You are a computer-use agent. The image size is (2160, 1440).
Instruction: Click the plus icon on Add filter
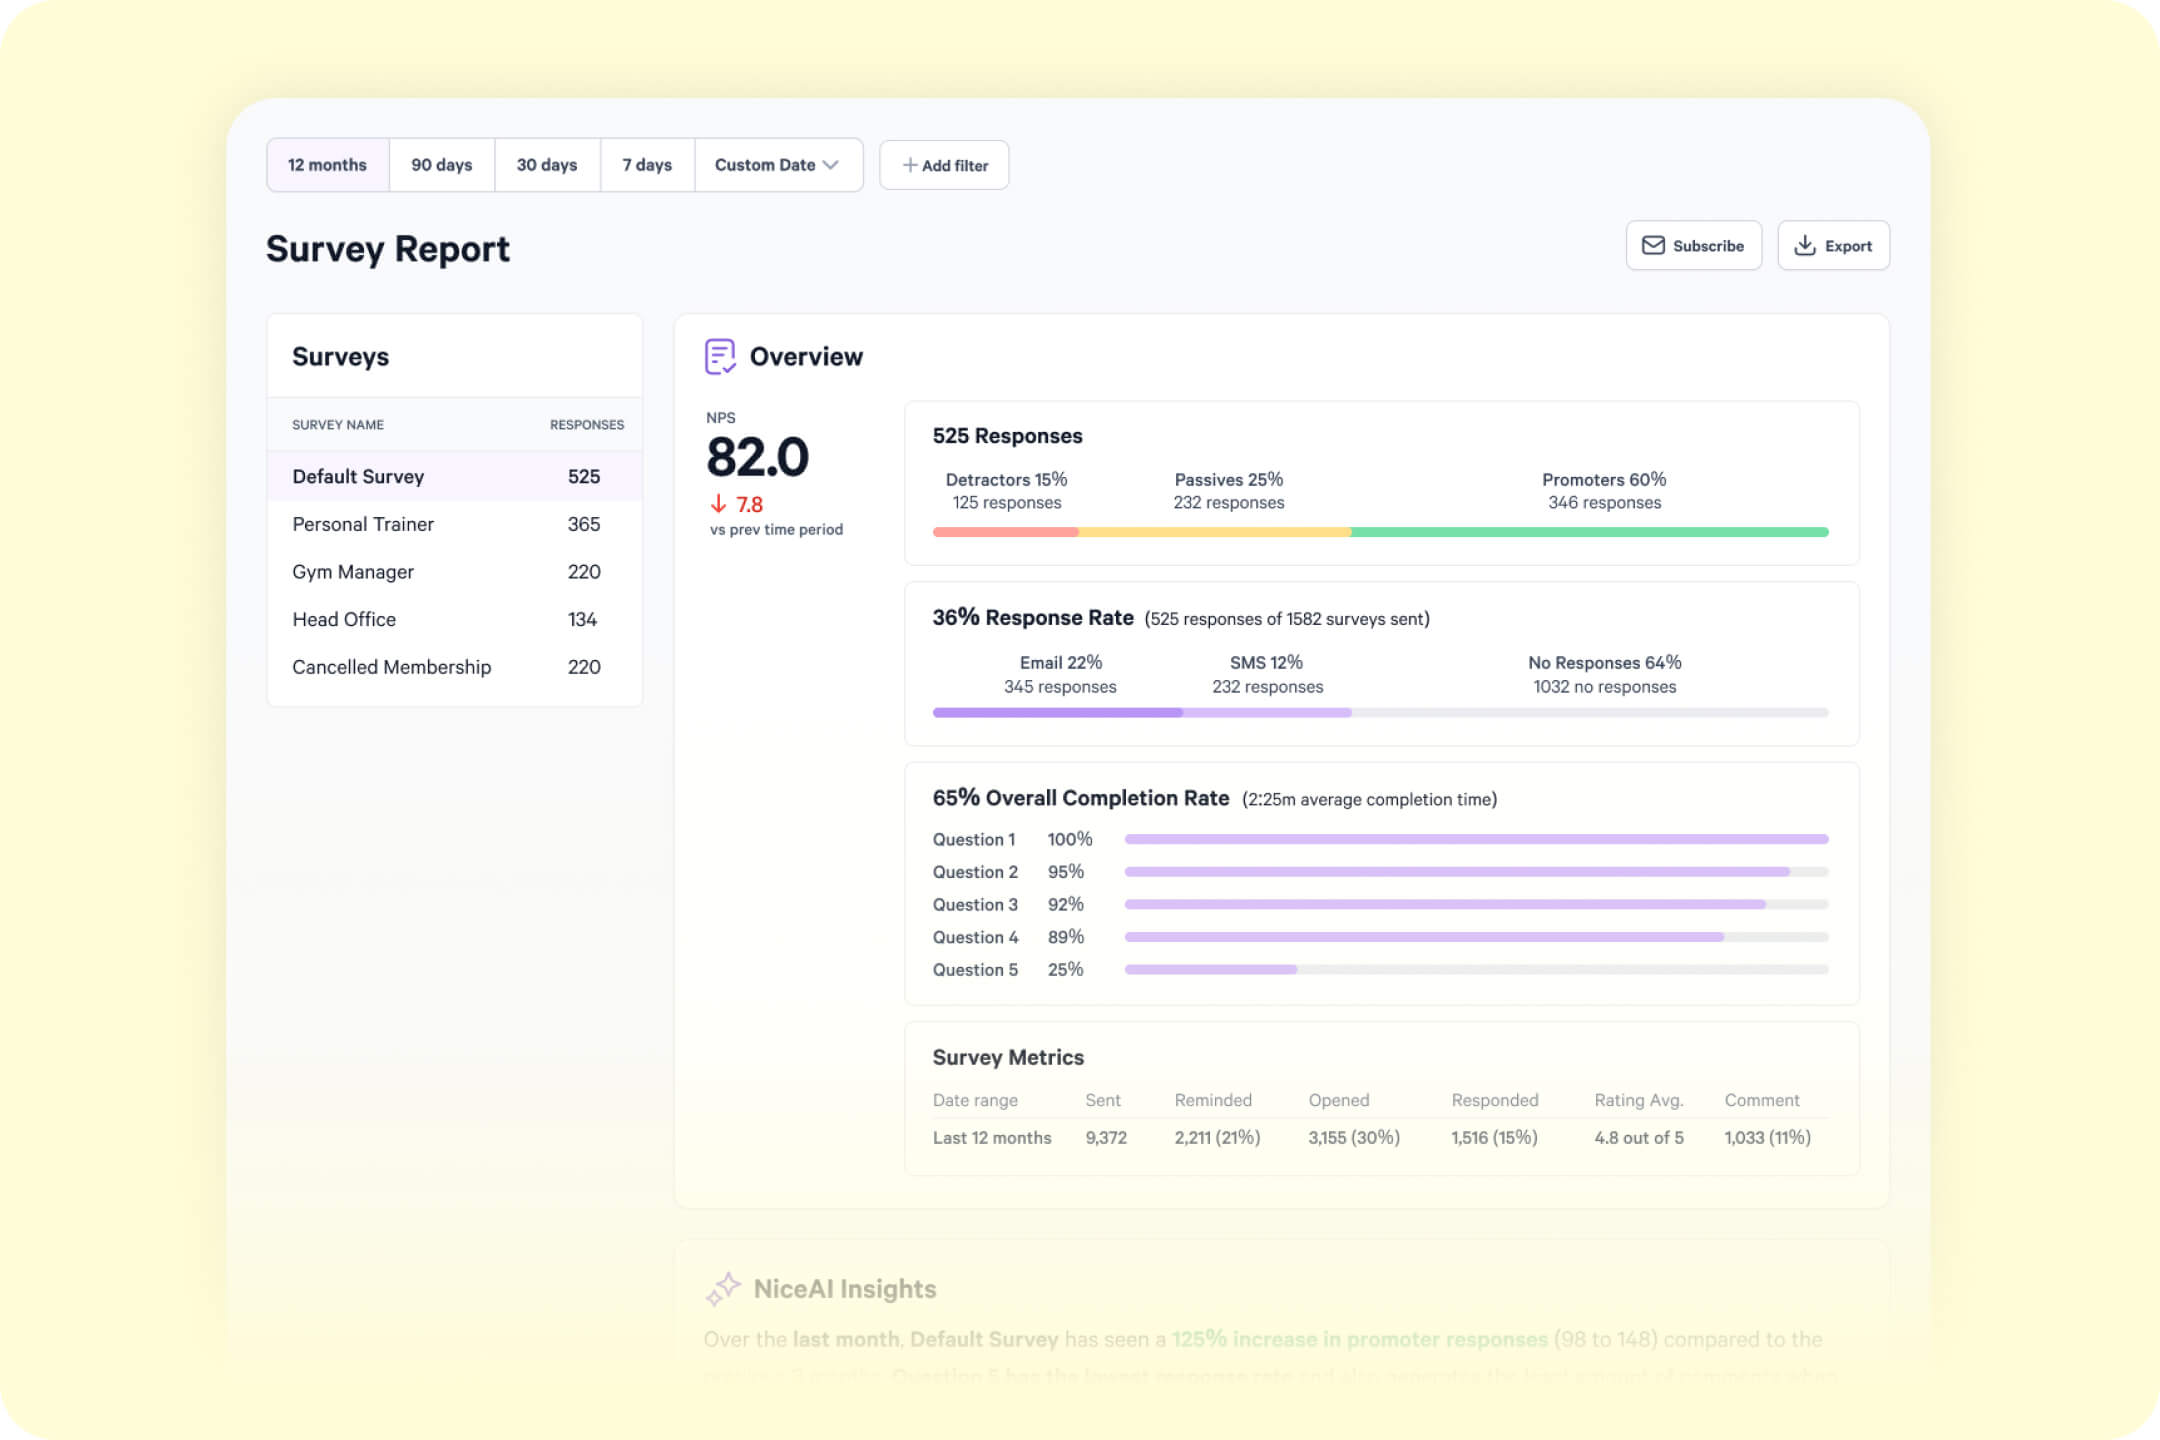pos(909,165)
